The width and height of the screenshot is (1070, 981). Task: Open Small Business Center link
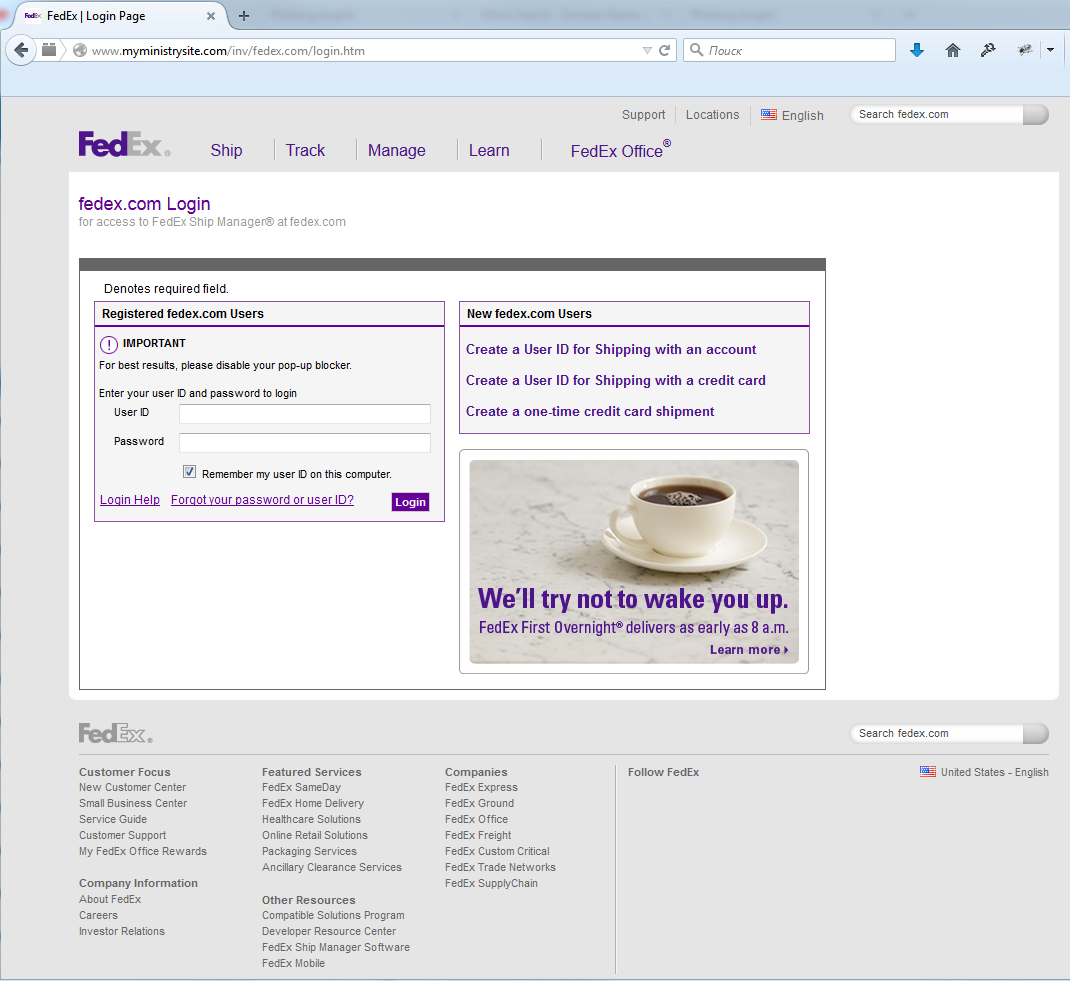click(x=133, y=804)
